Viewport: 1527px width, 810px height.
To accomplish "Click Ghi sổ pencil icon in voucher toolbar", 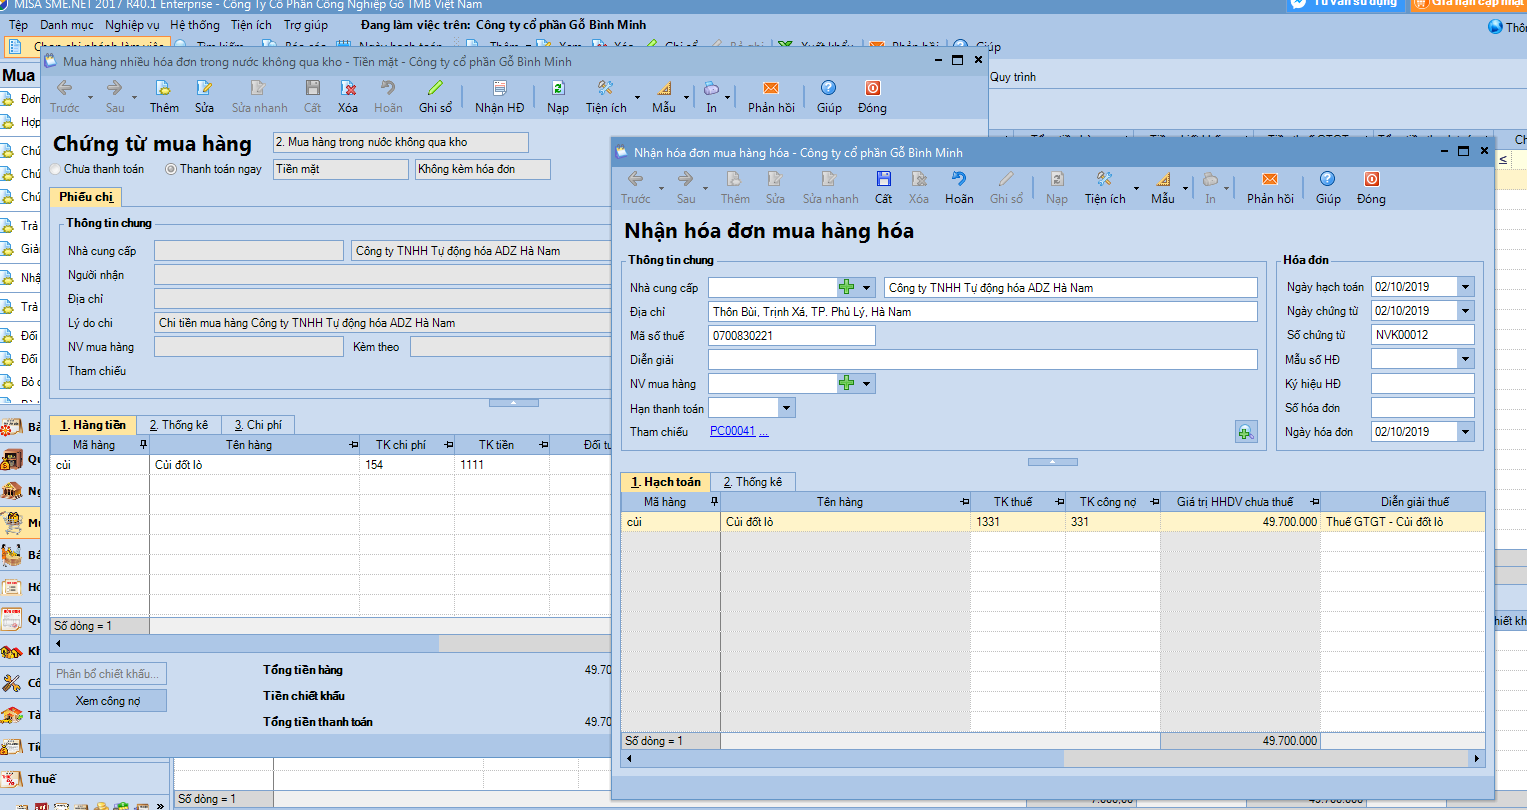I will (x=435, y=96).
